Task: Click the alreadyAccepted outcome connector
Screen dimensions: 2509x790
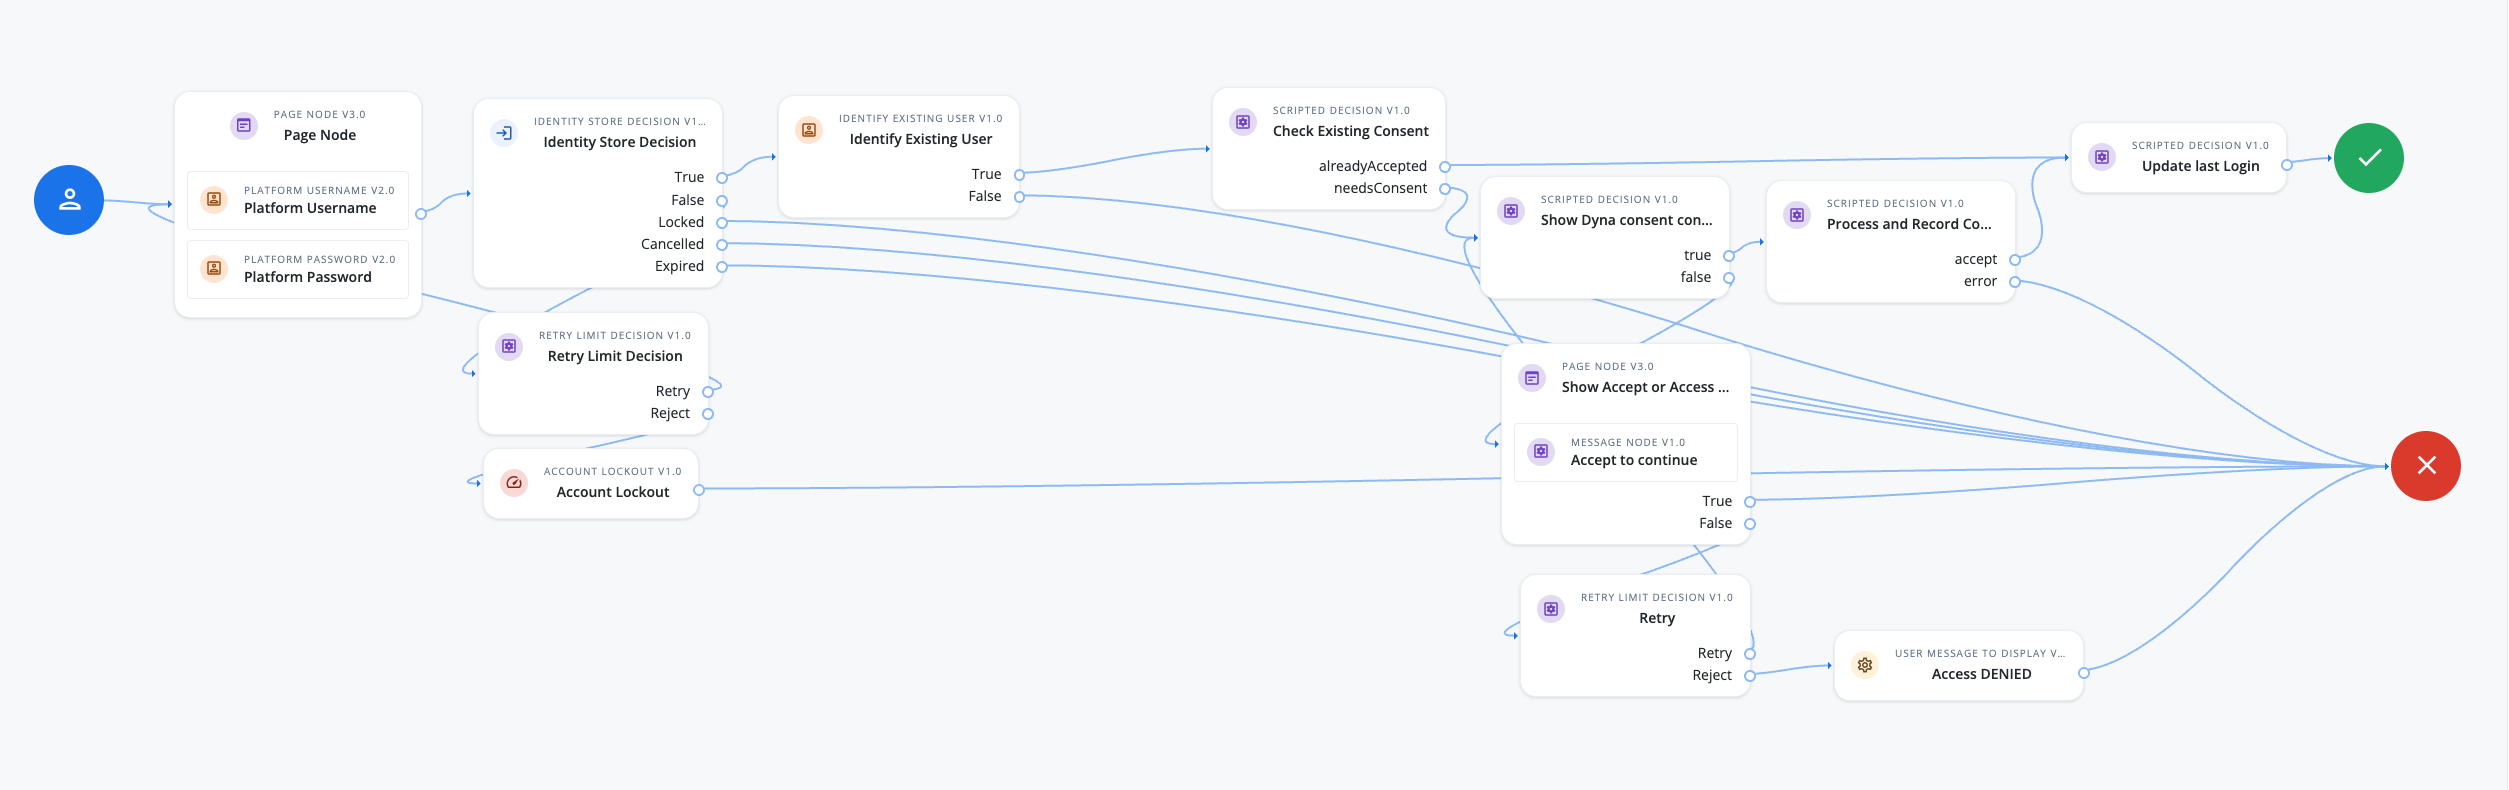Action: click(x=1445, y=167)
